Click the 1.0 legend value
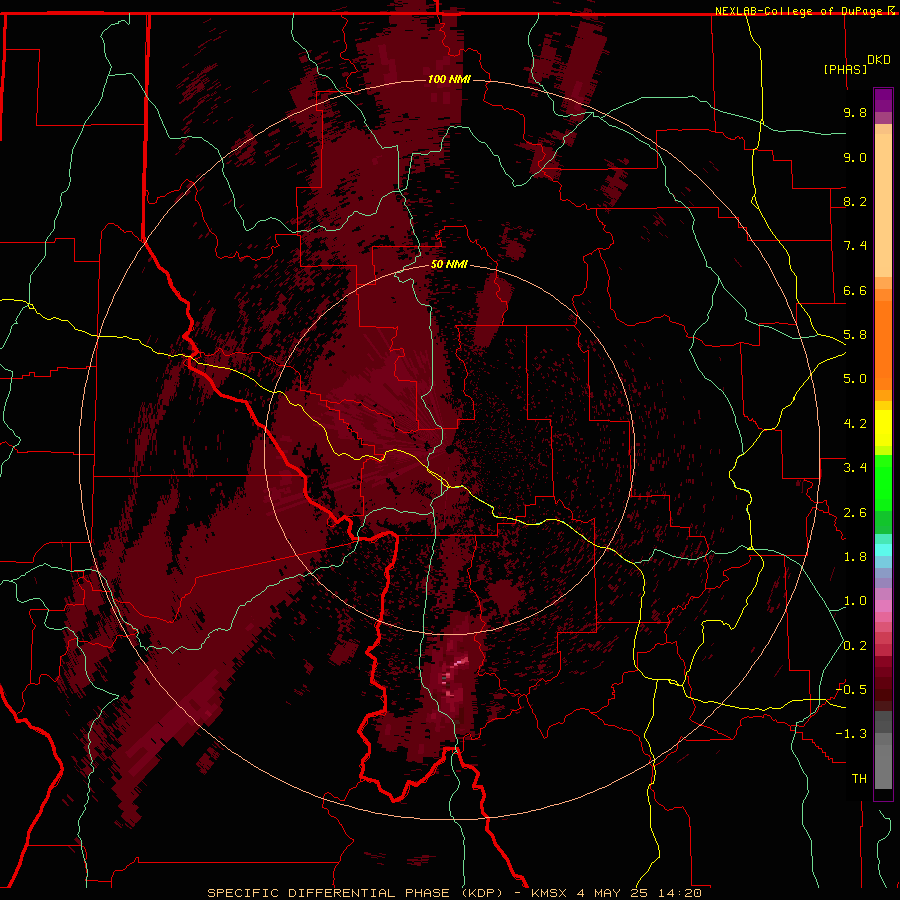The height and width of the screenshot is (900, 900). (855, 601)
